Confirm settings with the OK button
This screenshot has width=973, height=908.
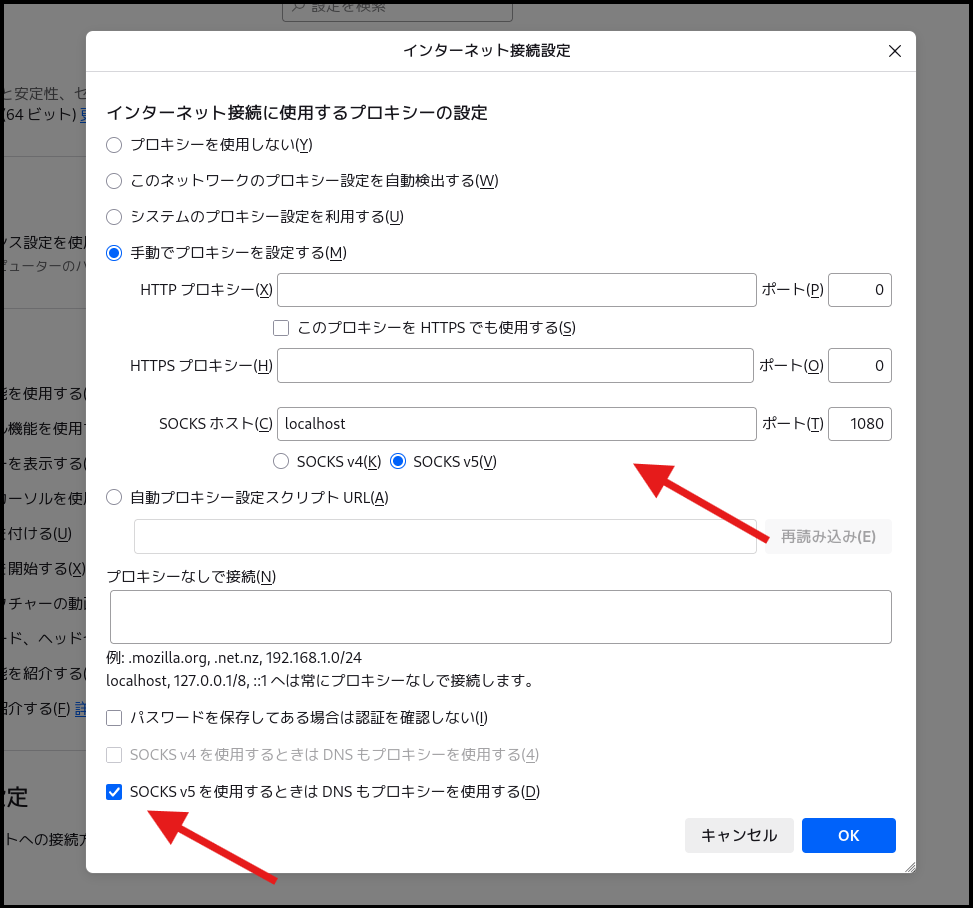848,835
